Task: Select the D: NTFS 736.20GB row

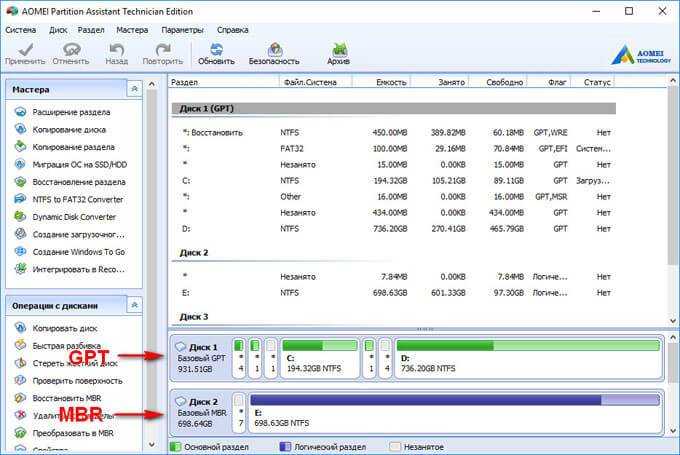Action: pyautogui.click(x=394, y=229)
